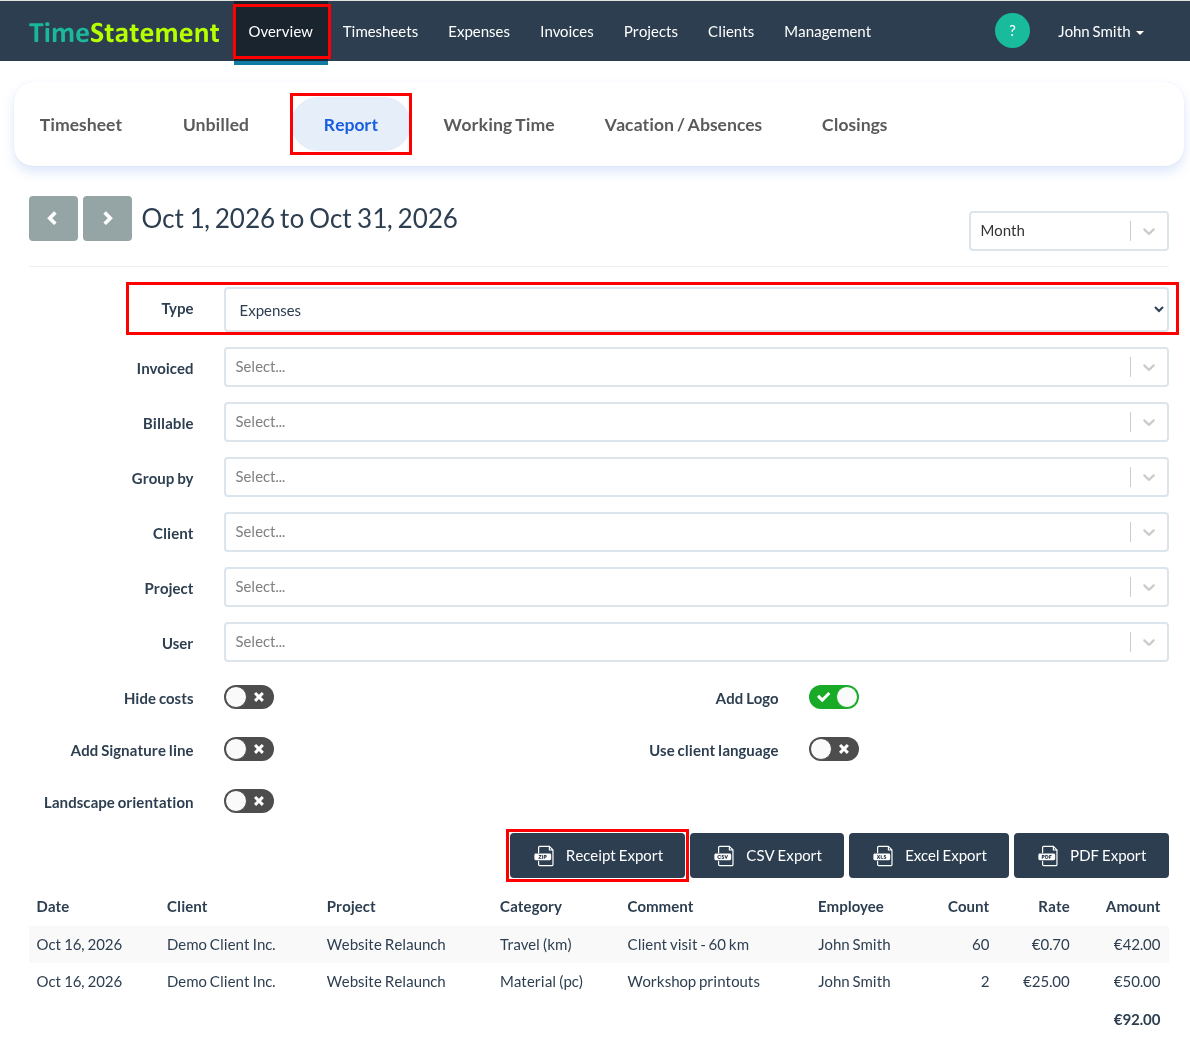Switch to the Closings tab
This screenshot has width=1190, height=1064.
click(855, 124)
